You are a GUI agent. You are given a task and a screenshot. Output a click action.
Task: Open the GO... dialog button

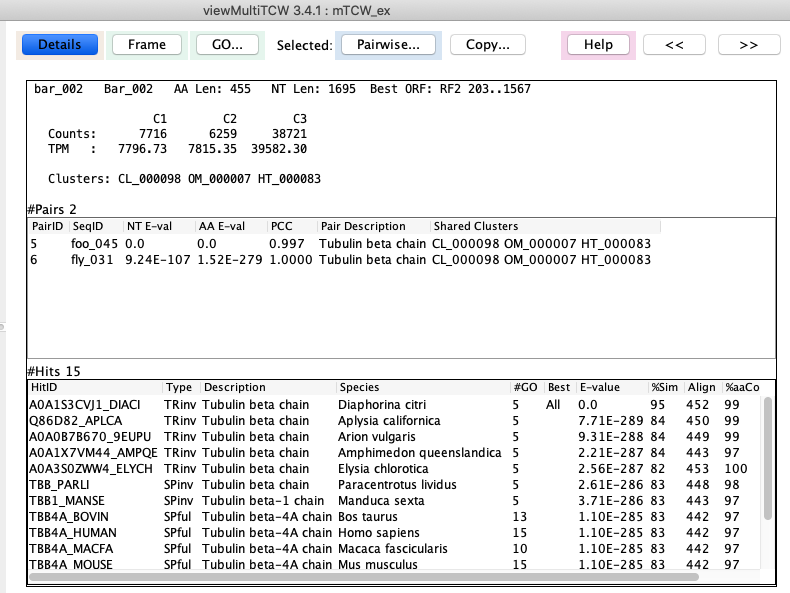pos(227,45)
